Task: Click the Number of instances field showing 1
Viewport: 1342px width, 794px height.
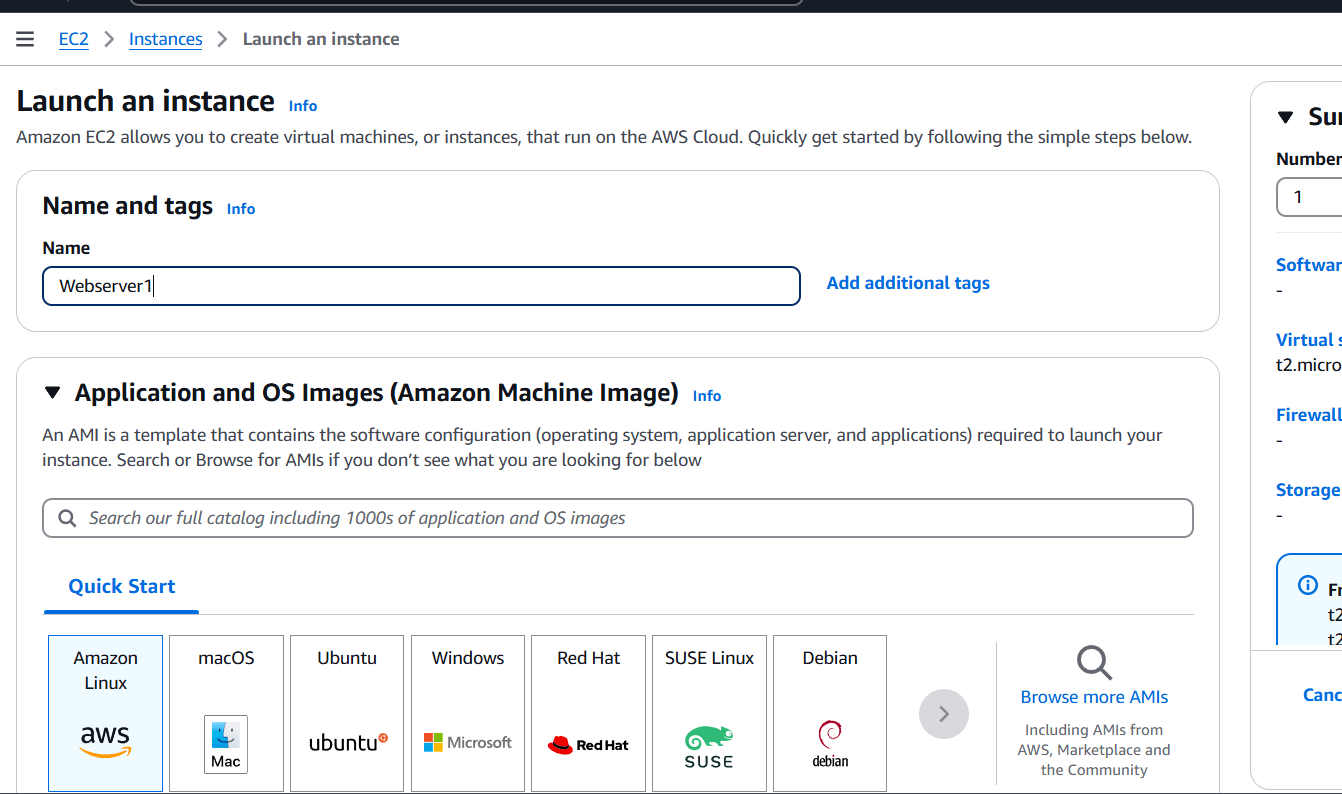Action: pyautogui.click(x=1310, y=197)
